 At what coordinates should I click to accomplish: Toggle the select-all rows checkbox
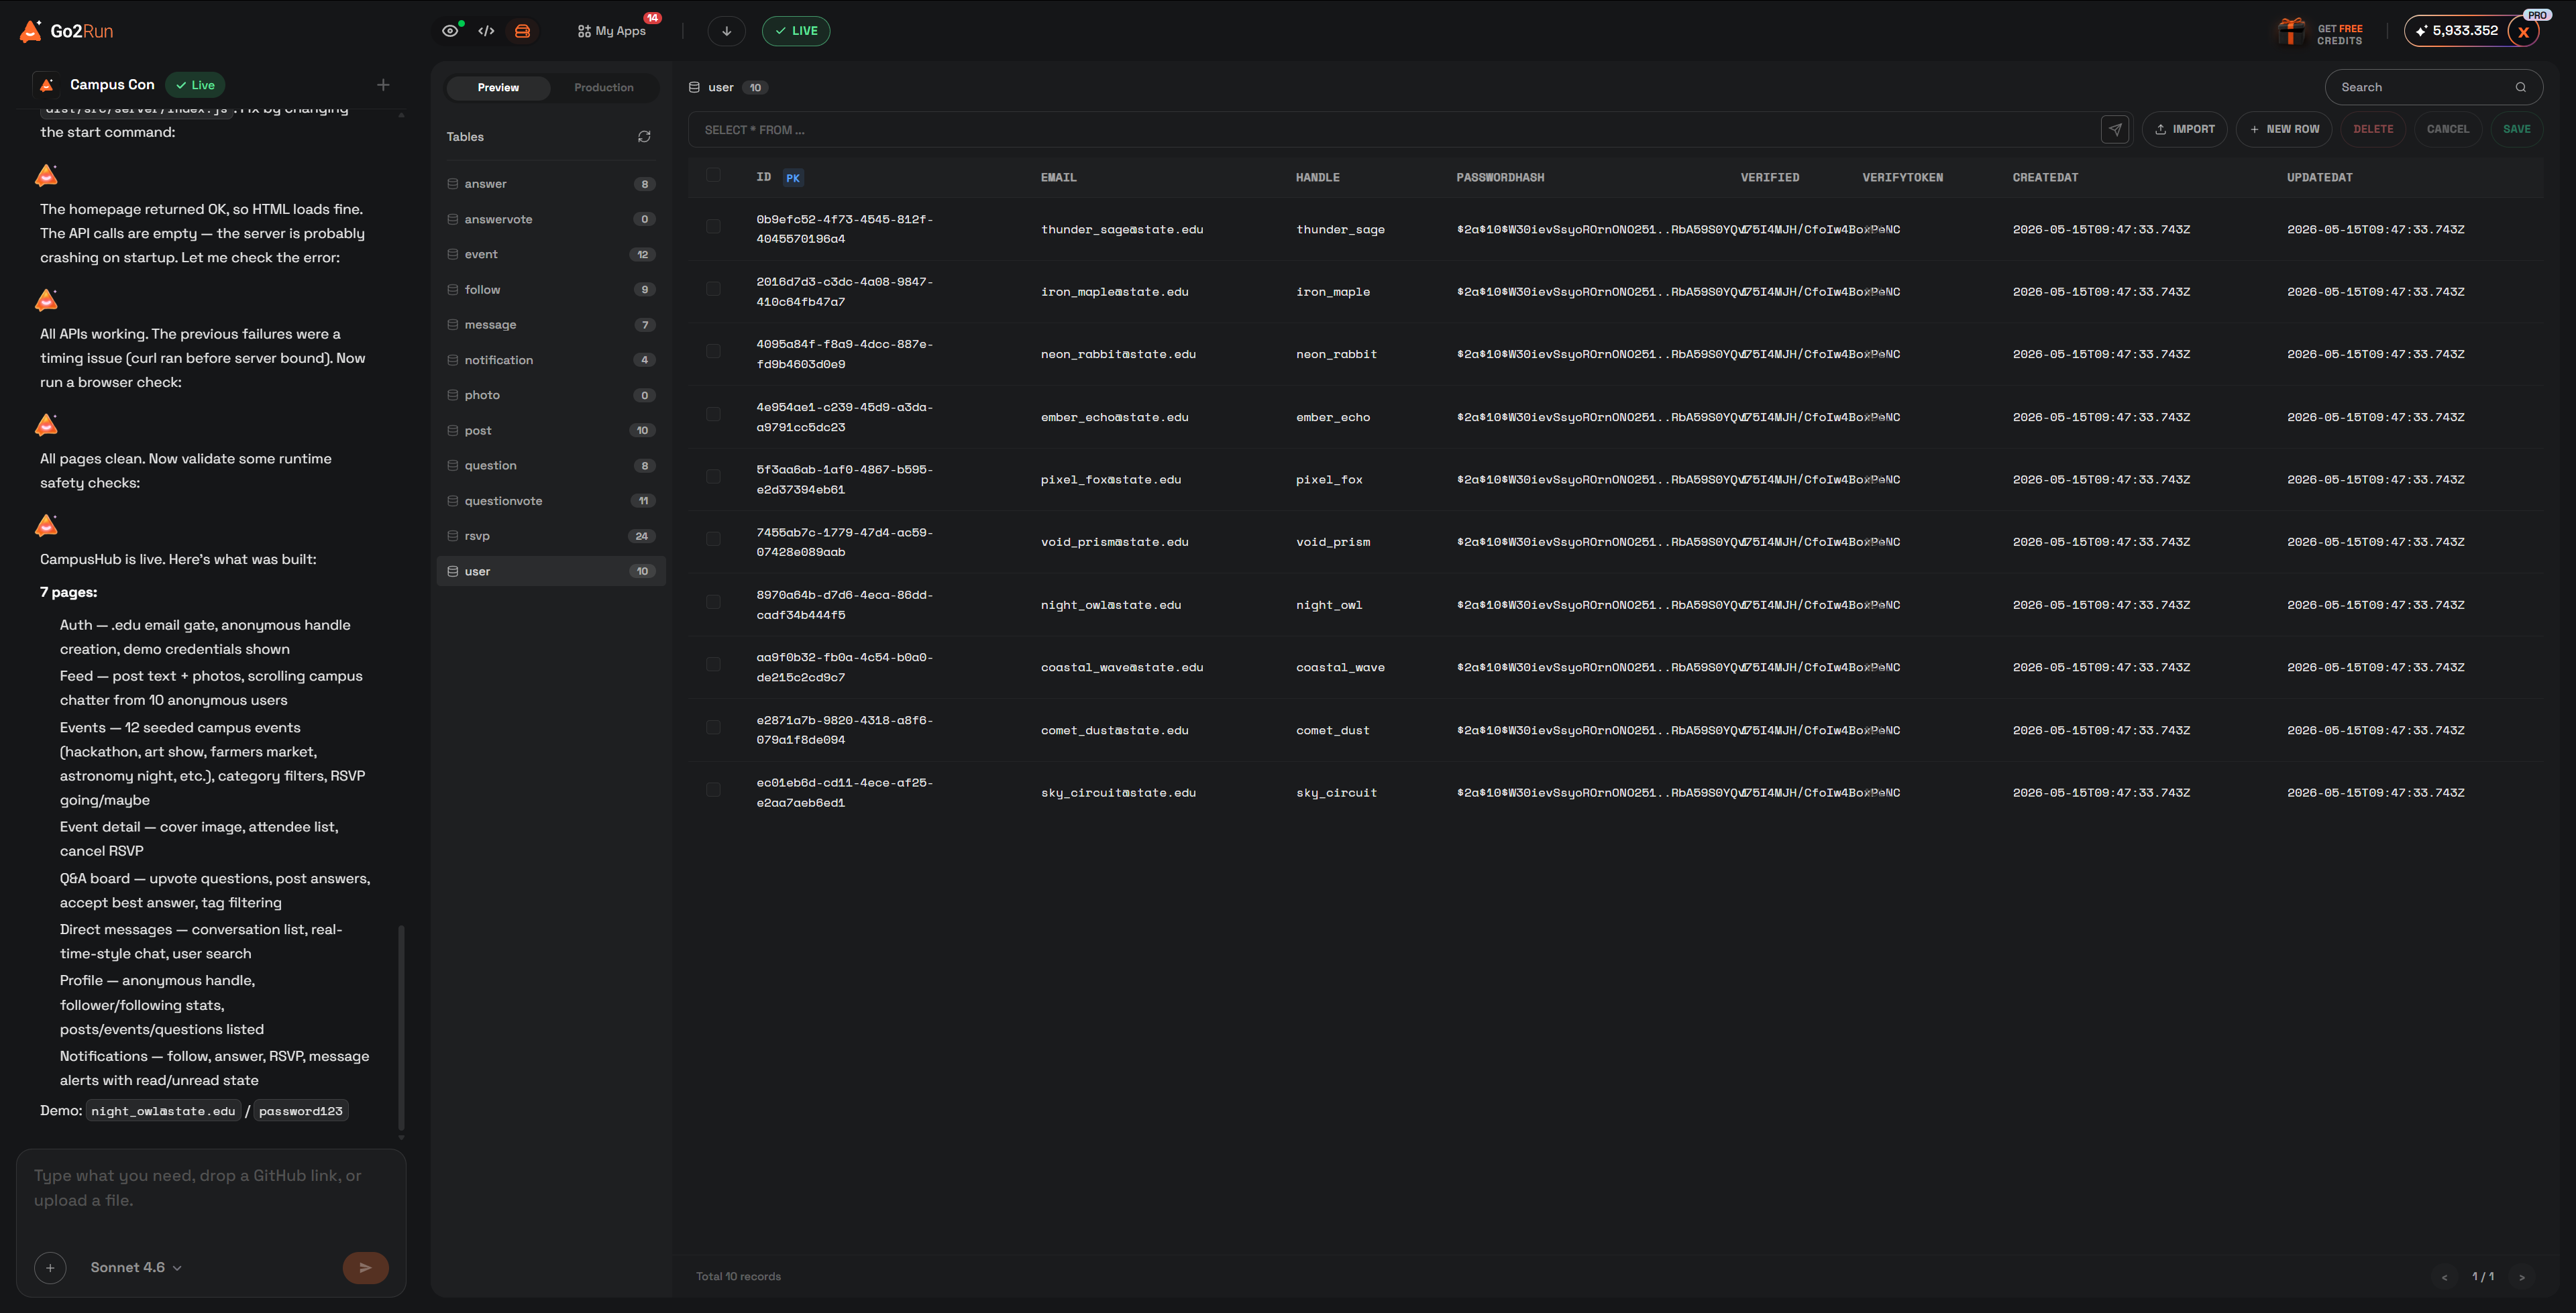point(713,175)
